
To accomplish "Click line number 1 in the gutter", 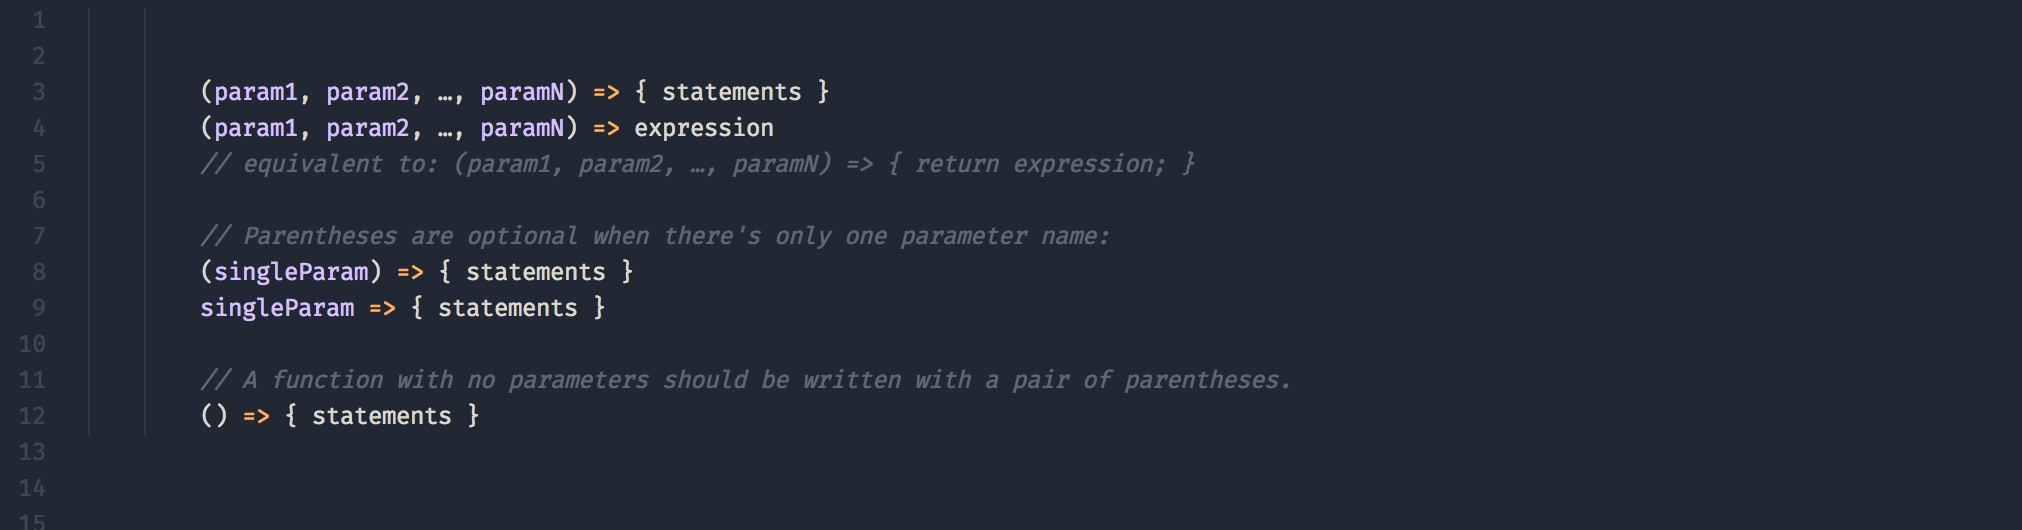I will tap(38, 20).
